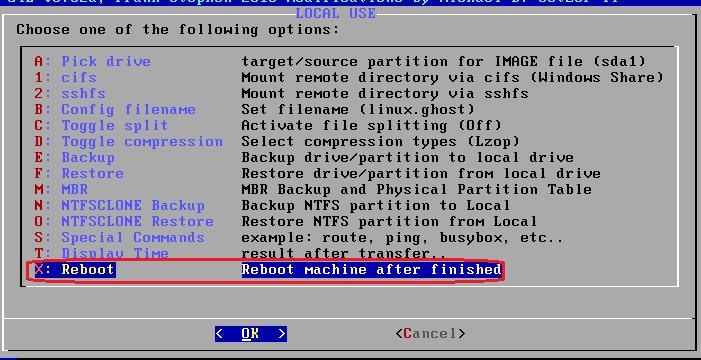
Task: Choose the '1: cifs' mount option
Action: click(x=65, y=77)
